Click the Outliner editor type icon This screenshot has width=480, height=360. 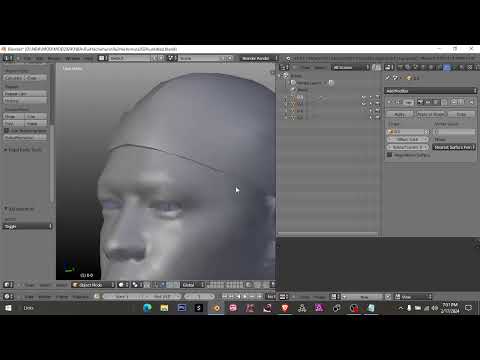284,67
